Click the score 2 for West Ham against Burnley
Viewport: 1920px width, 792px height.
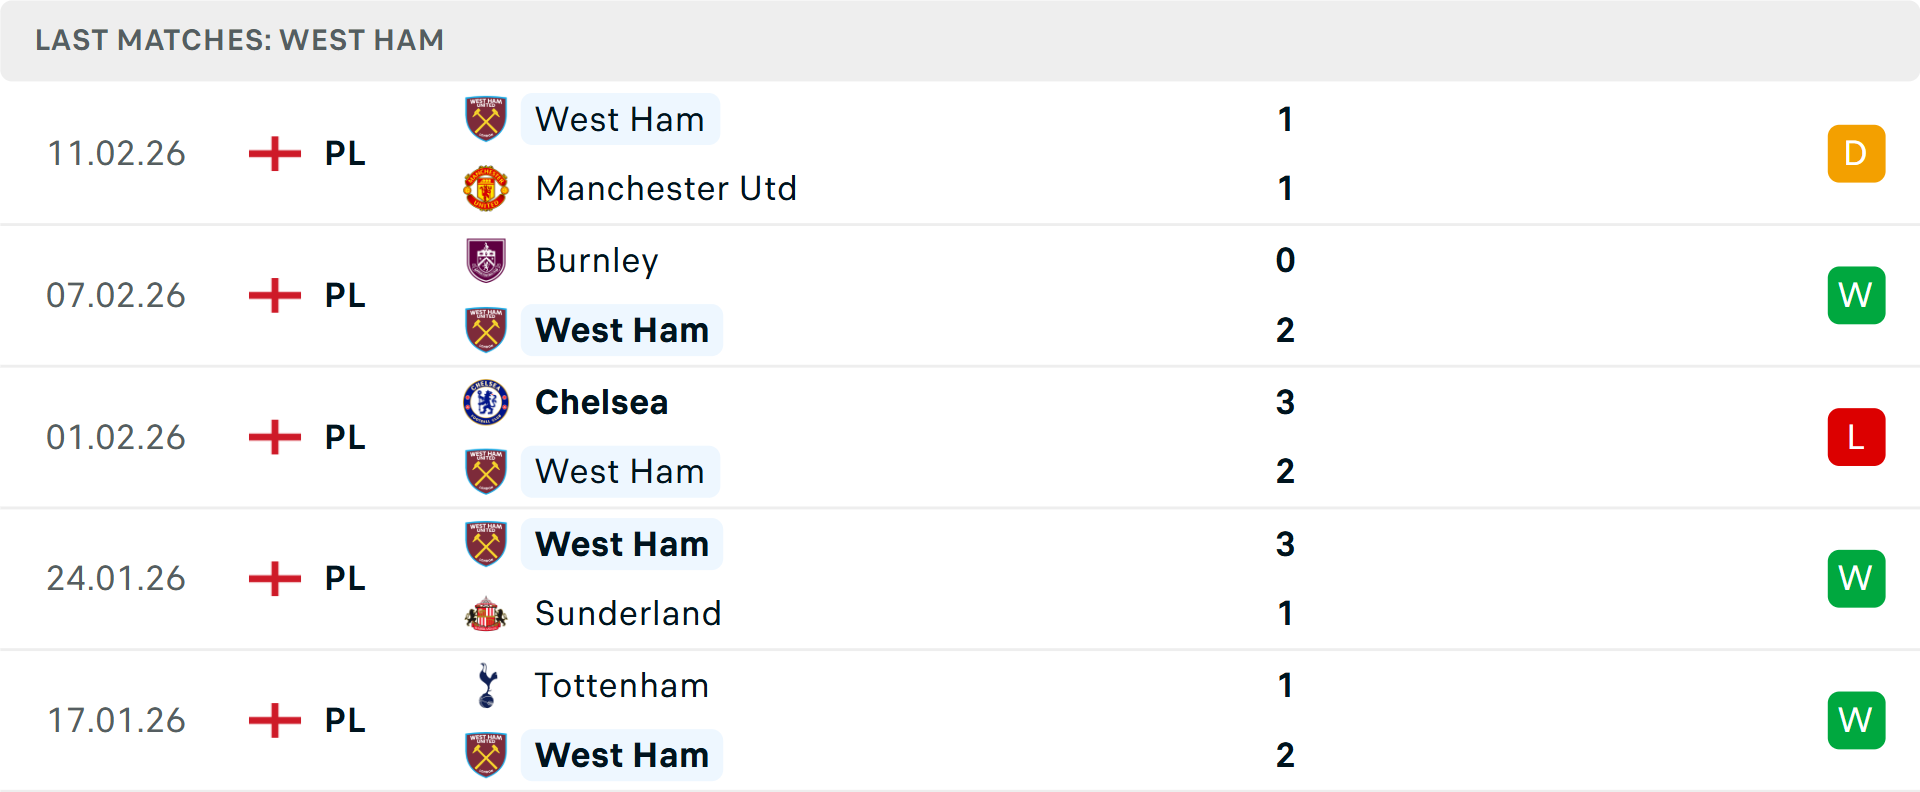[x=1286, y=329]
